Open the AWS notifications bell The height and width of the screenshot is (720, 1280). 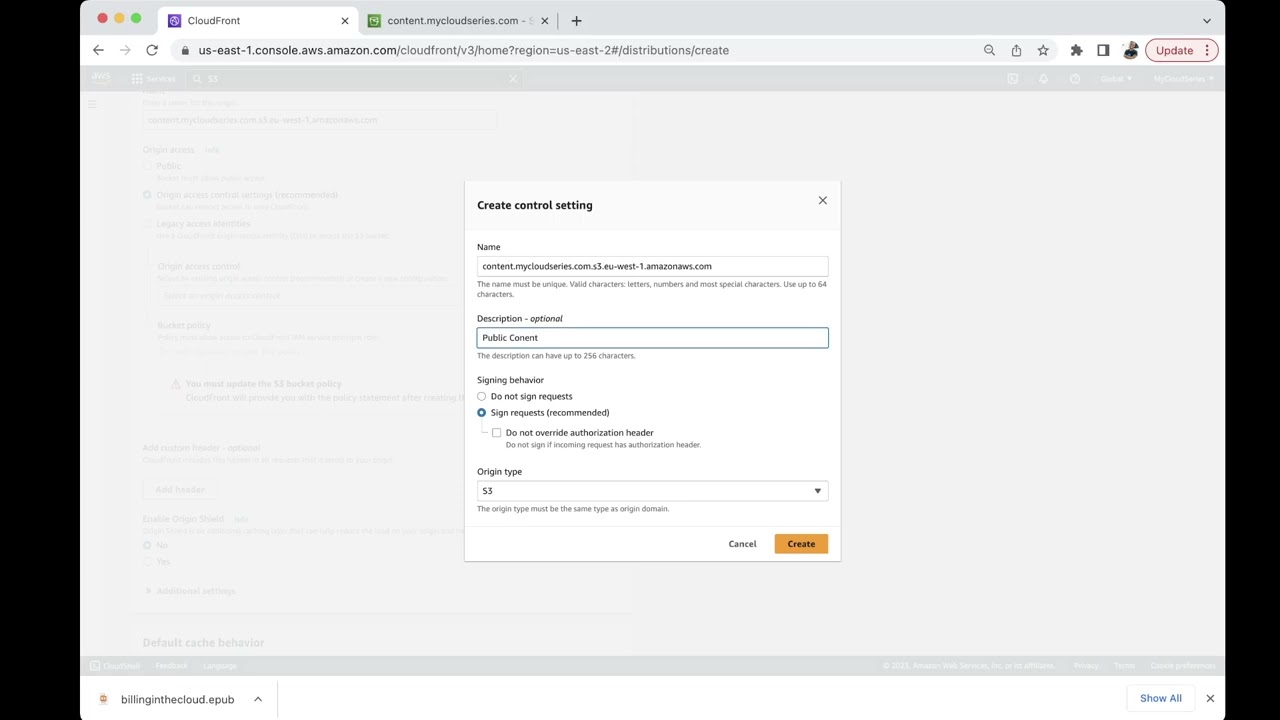(x=1043, y=78)
